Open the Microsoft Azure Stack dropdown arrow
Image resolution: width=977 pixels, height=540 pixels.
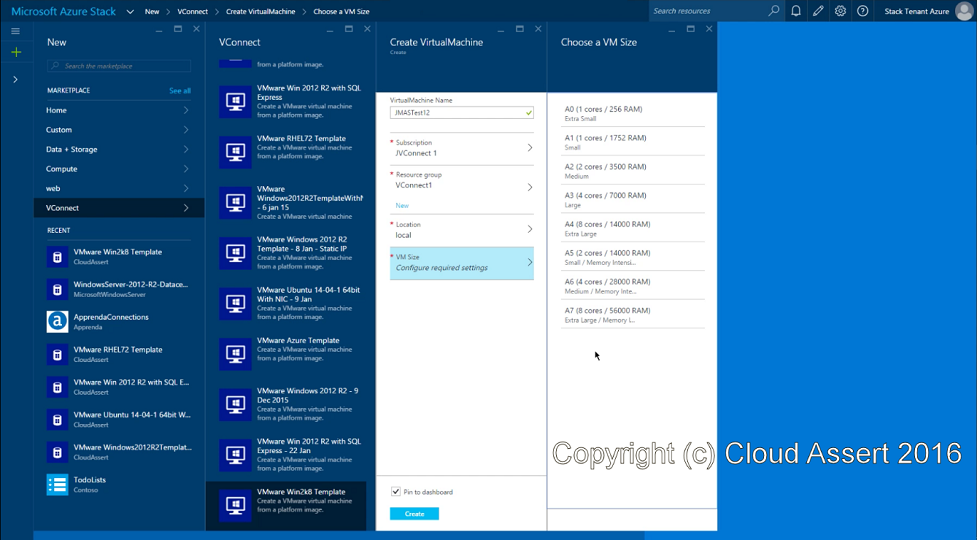[130, 12]
